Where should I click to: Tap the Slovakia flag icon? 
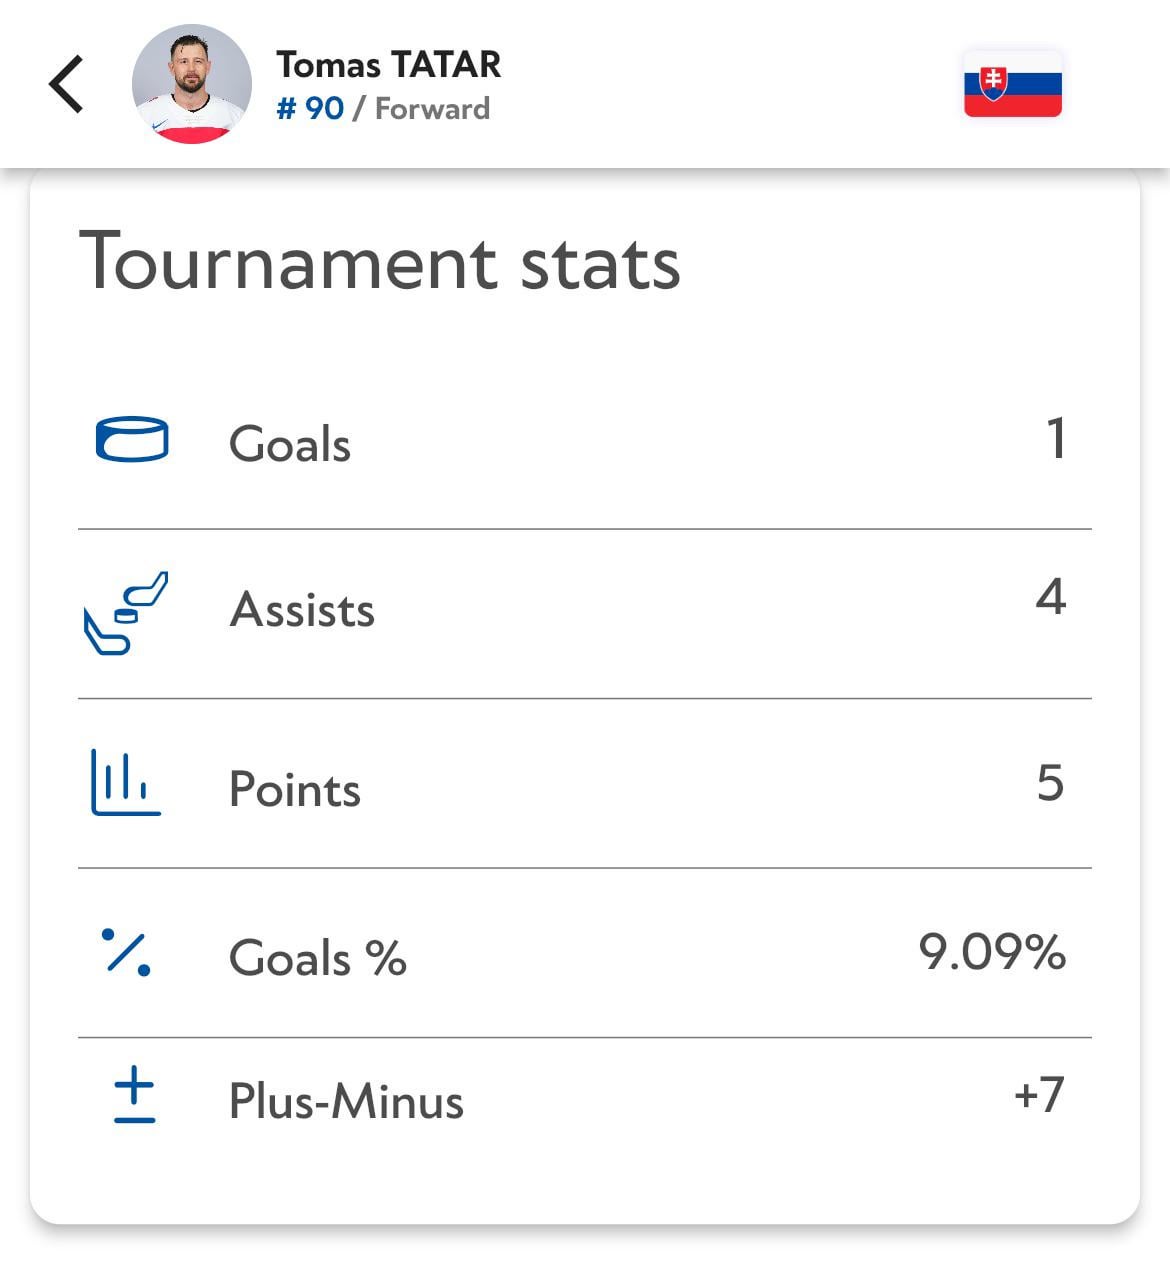[1012, 84]
